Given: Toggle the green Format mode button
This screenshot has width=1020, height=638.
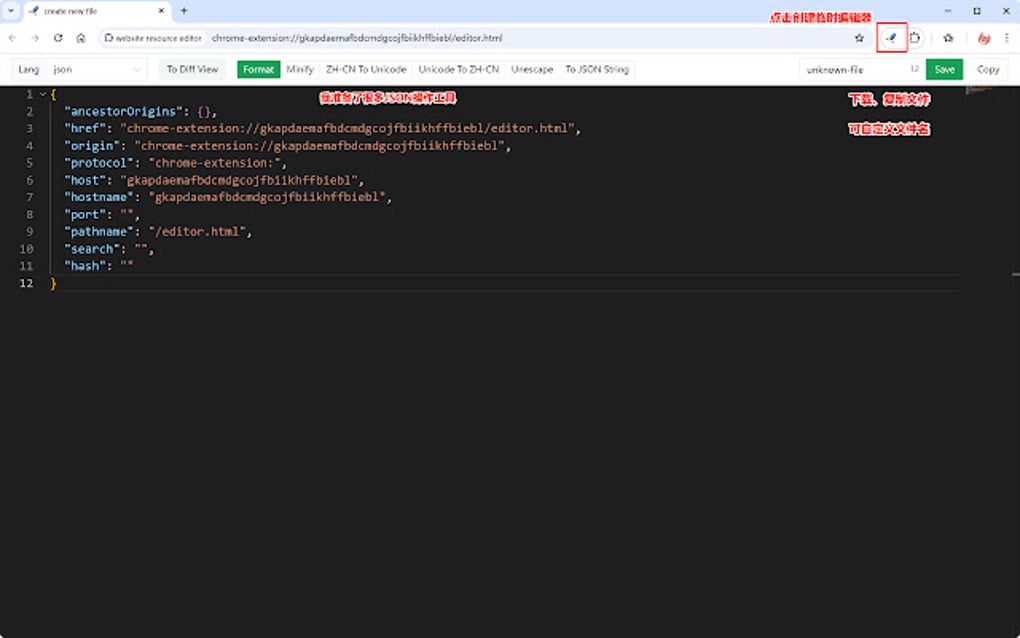Looking at the screenshot, I should point(258,69).
